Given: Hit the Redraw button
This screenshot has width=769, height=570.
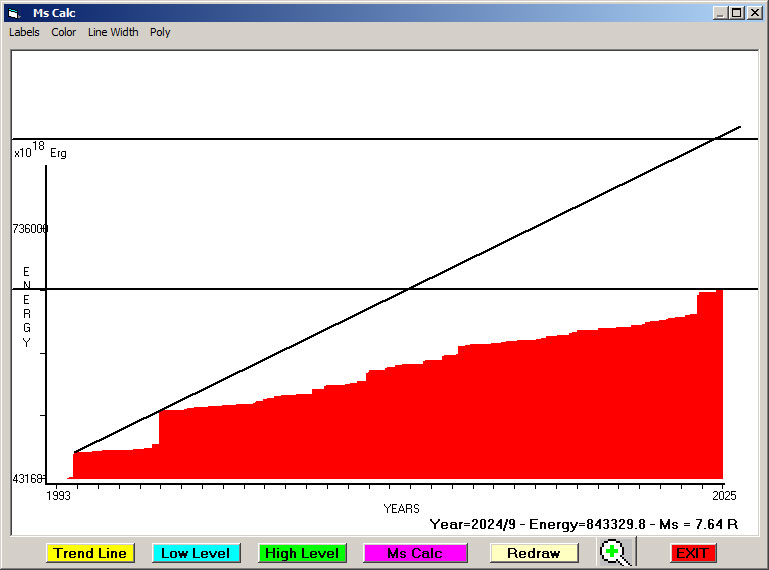Looking at the screenshot, I should click(x=534, y=553).
